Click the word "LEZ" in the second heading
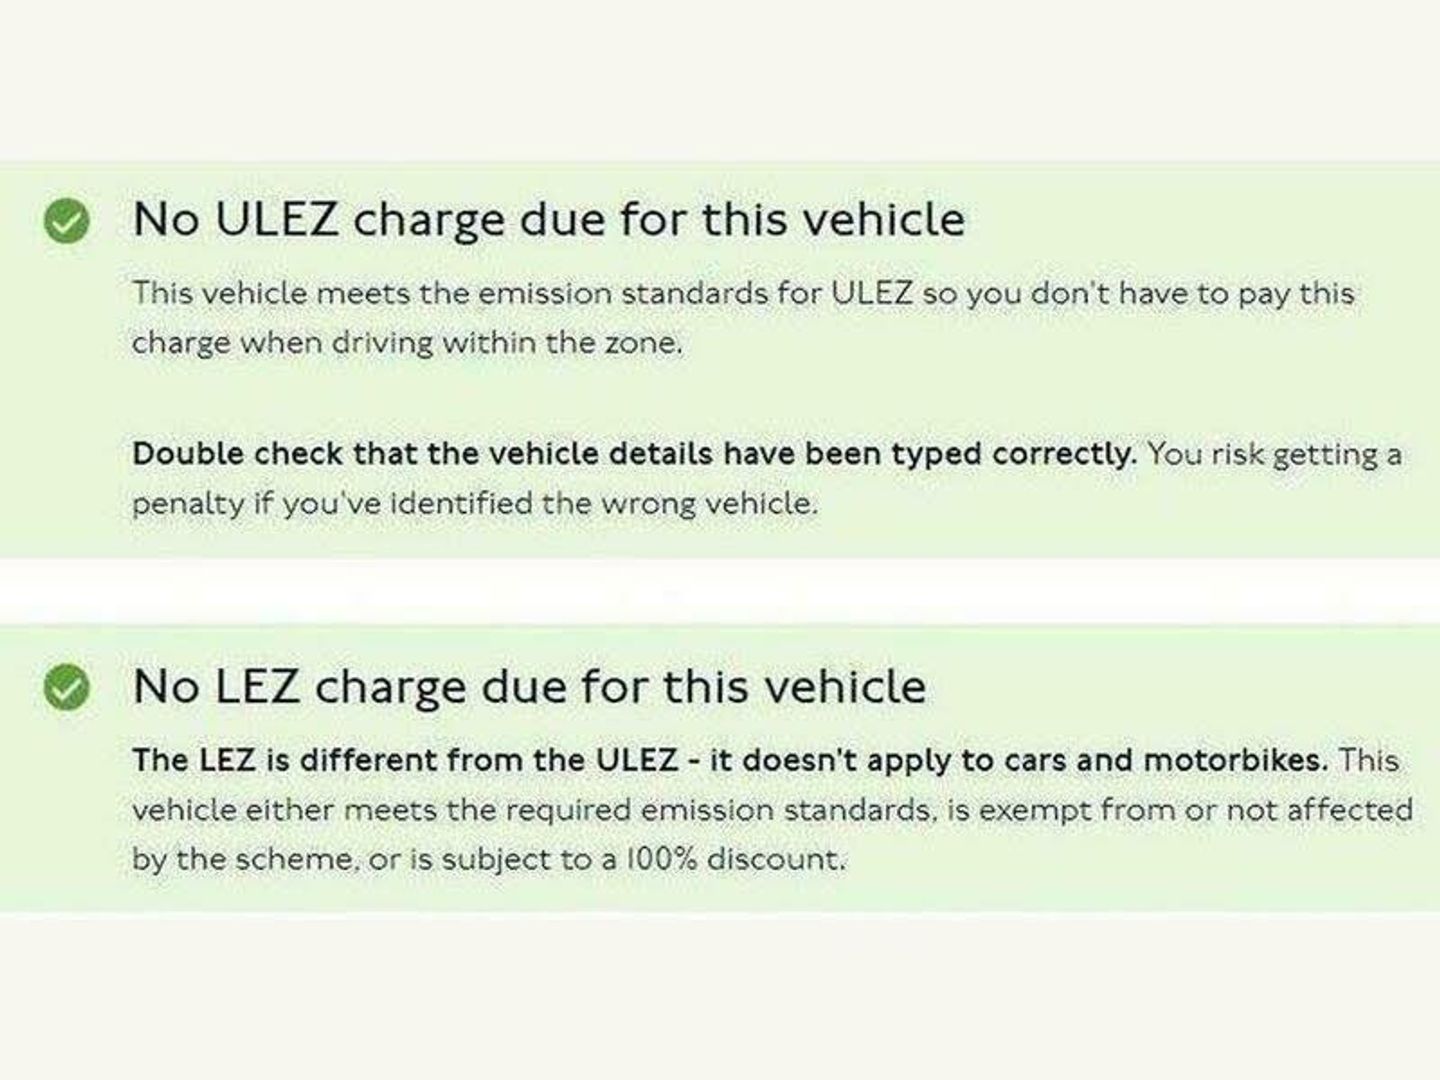The image size is (1440, 1080). [257, 687]
